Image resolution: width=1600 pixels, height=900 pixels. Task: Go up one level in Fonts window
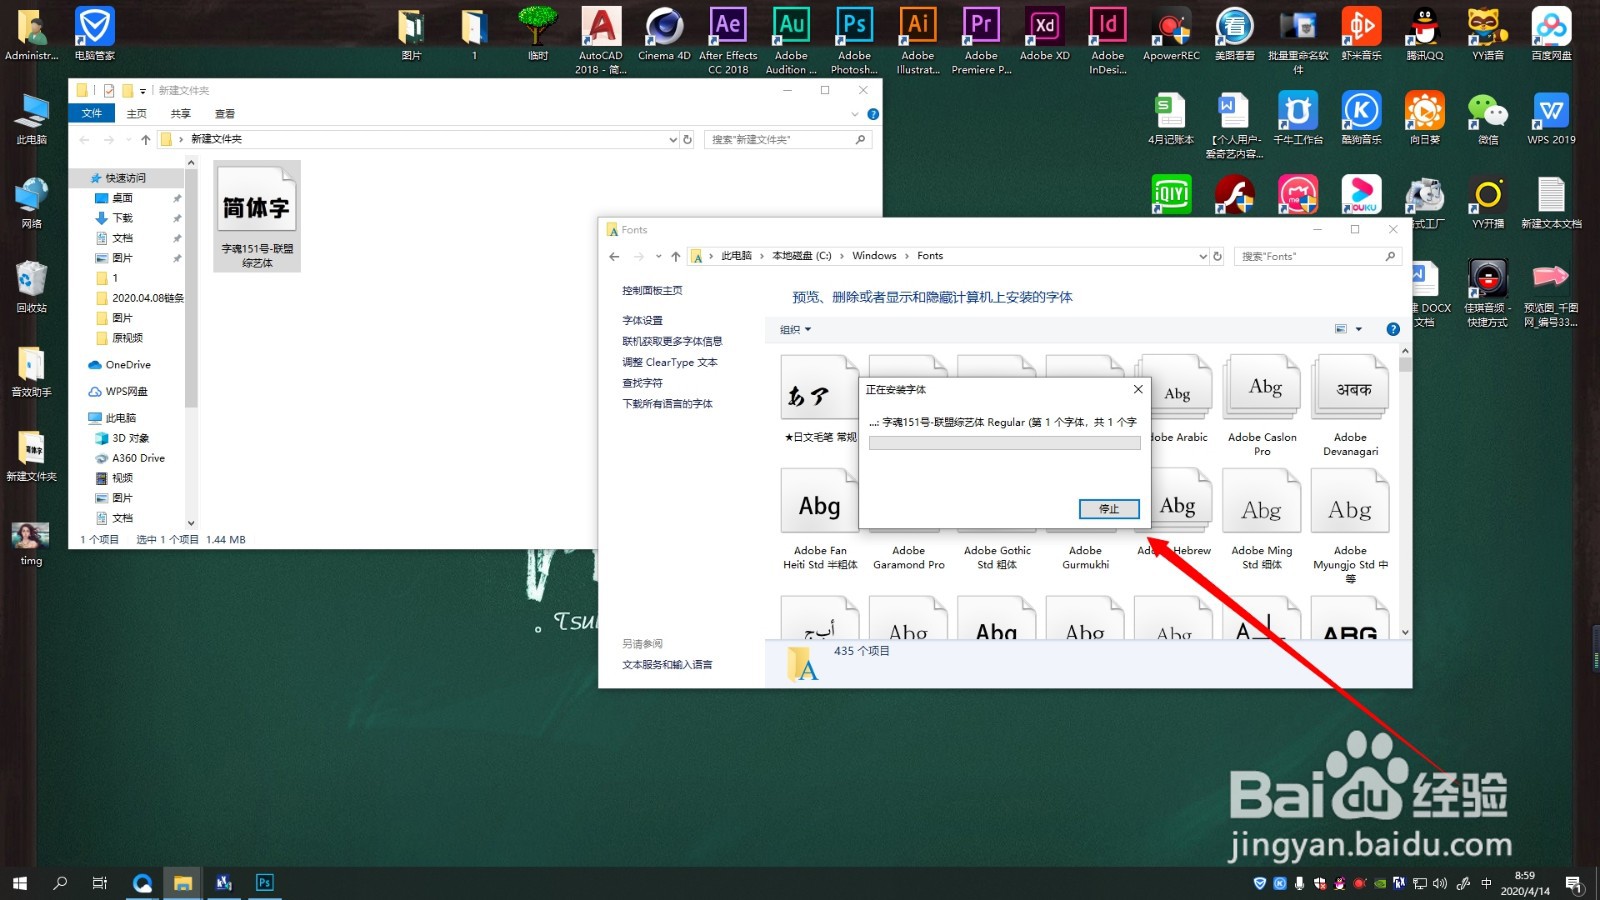[675, 256]
